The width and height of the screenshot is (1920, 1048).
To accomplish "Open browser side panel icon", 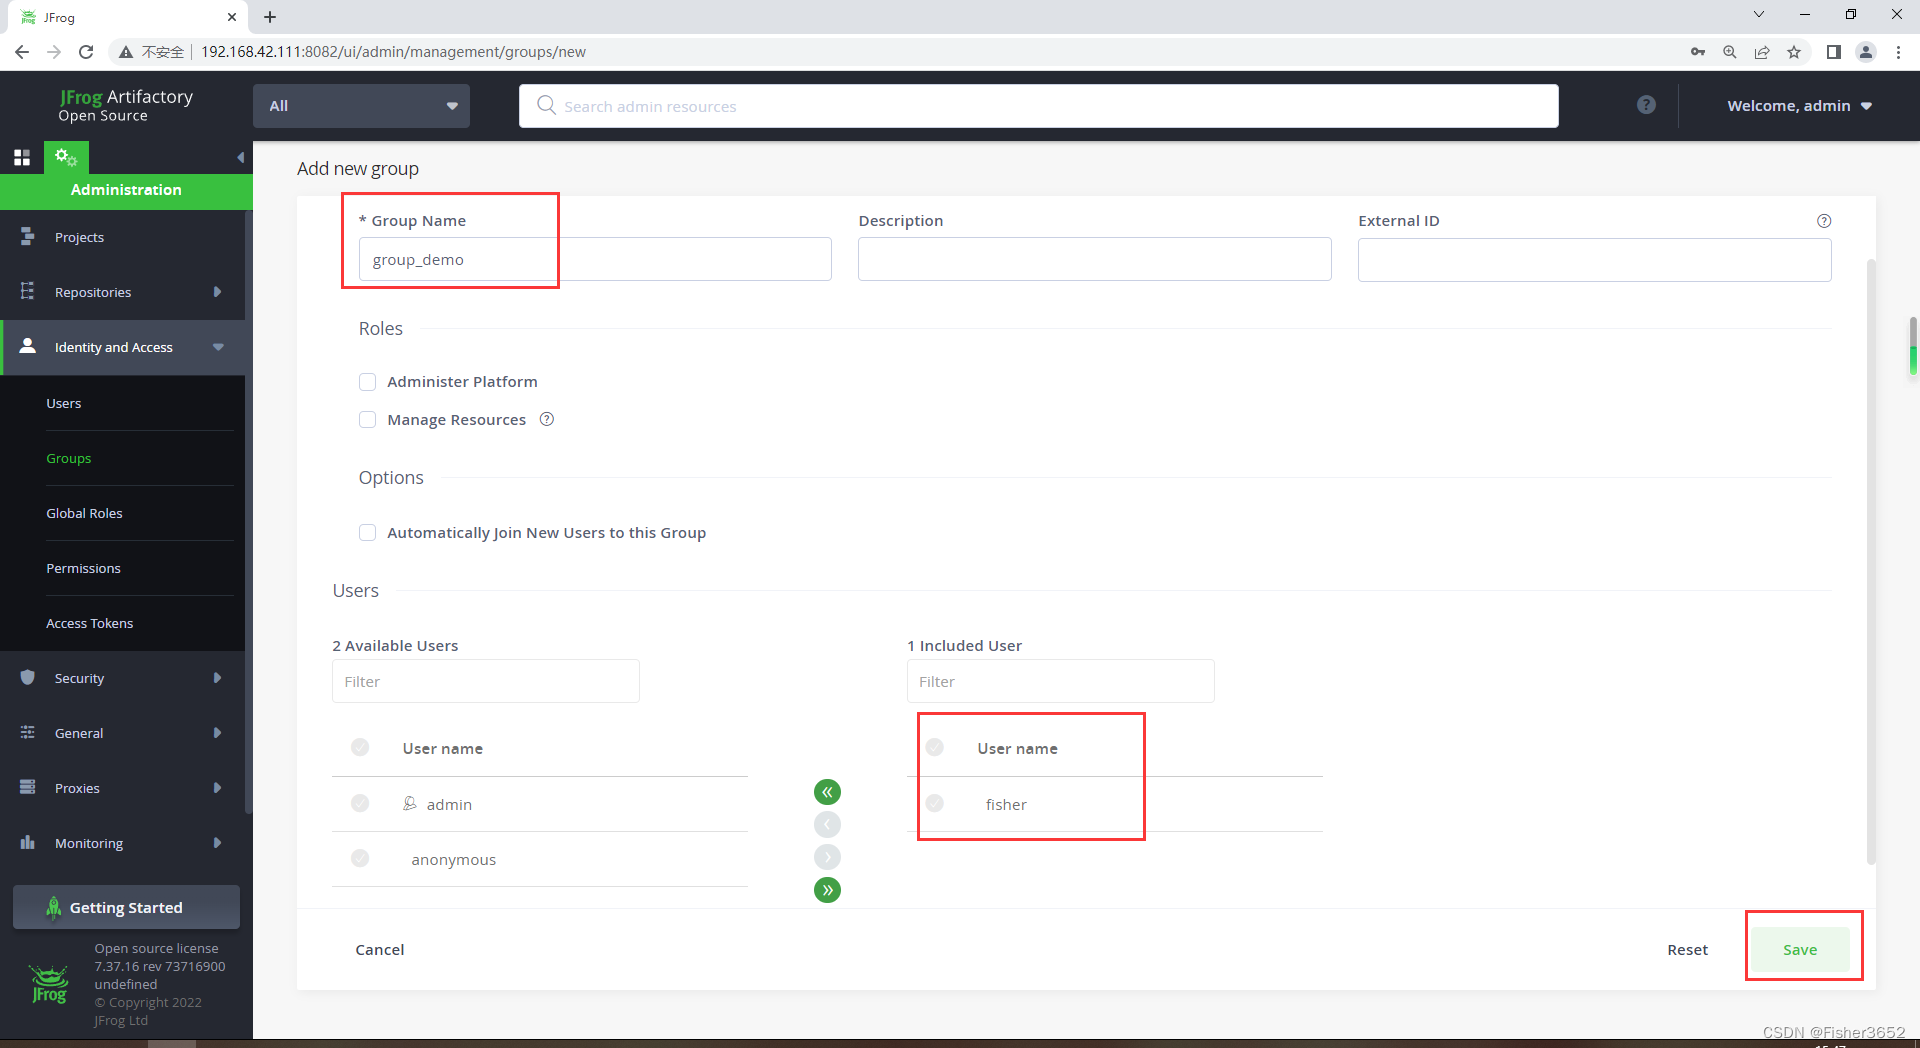I will (x=1833, y=52).
